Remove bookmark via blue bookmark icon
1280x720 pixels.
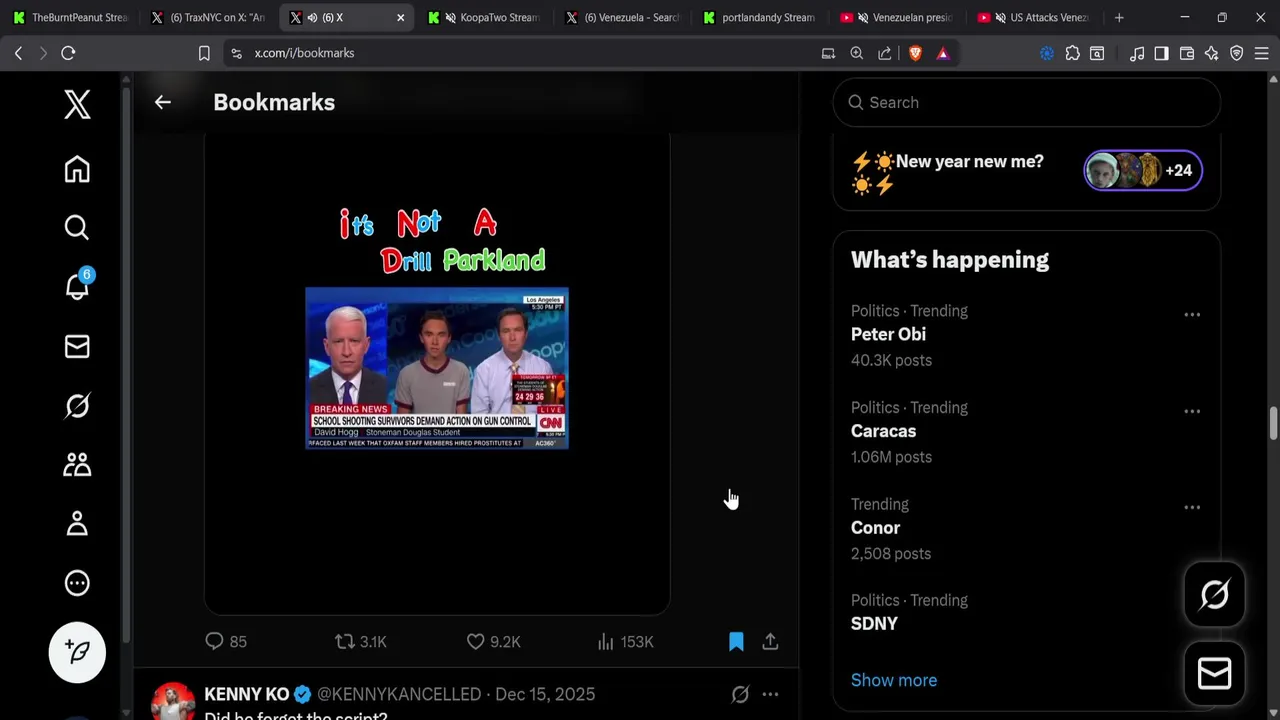736,642
